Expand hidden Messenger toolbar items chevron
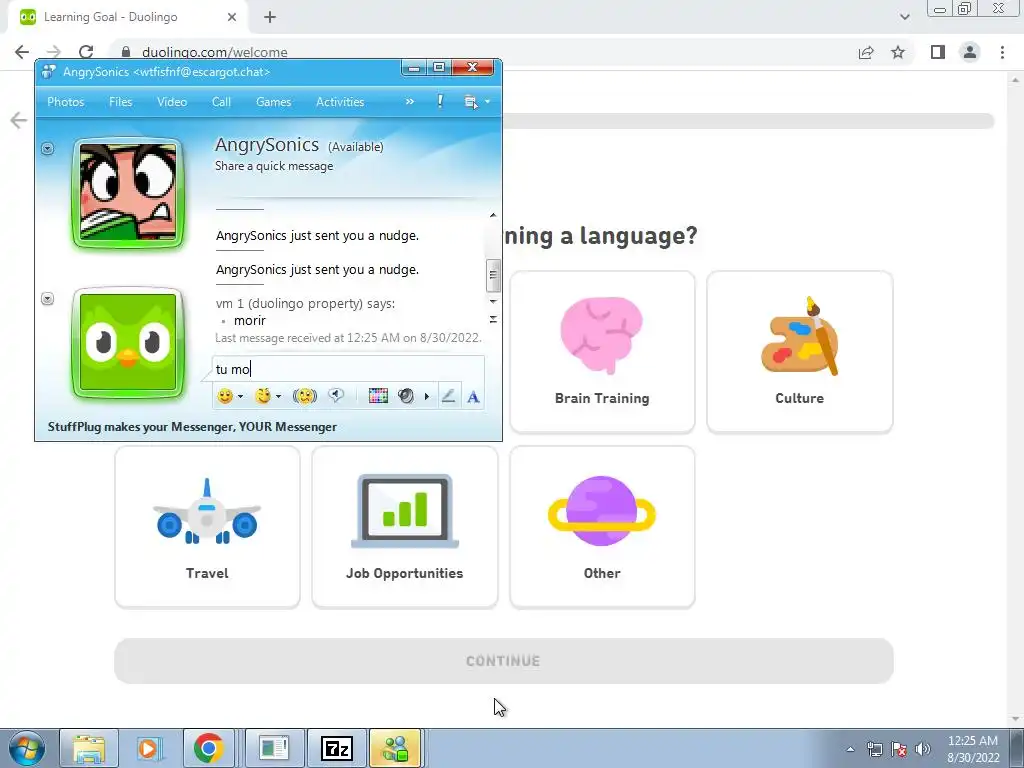The height and width of the screenshot is (768, 1024). click(x=409, y=101)
